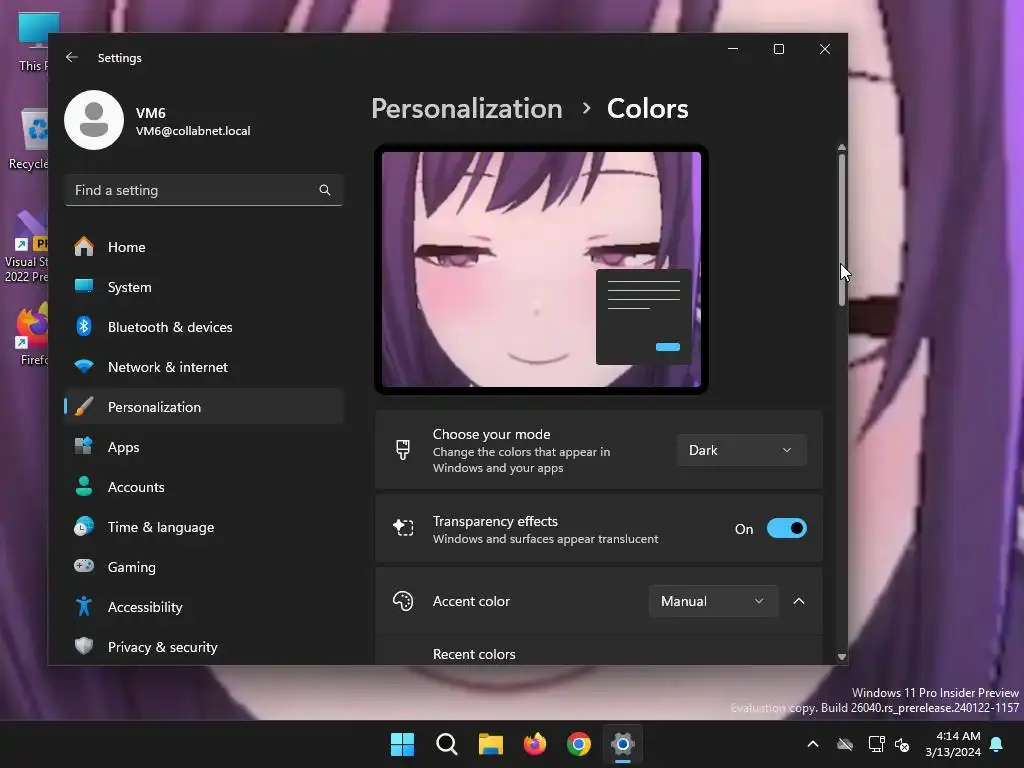Go to Home settings

204,247
